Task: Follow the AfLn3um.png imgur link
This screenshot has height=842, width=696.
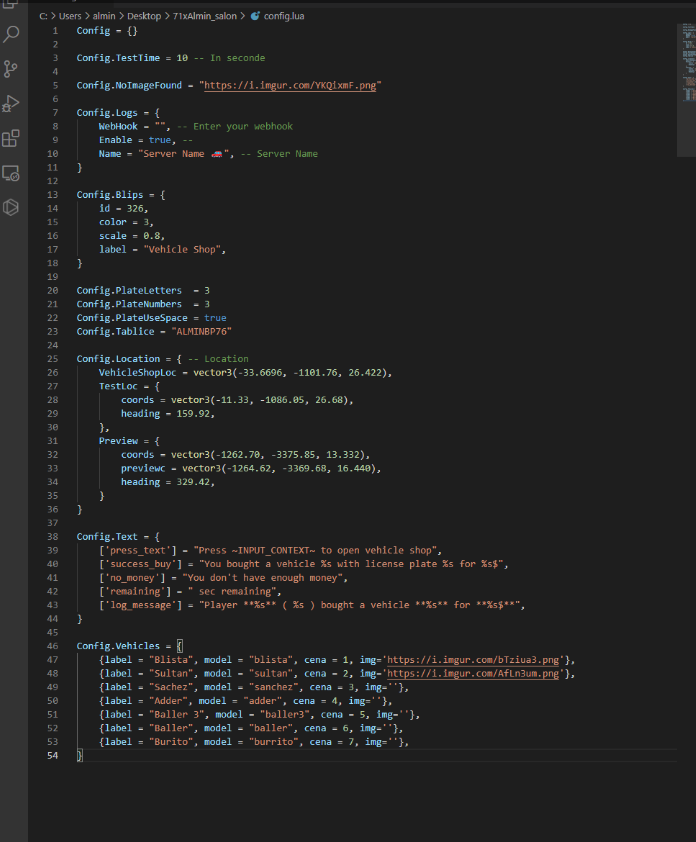Action: click(x=473, y=673)
